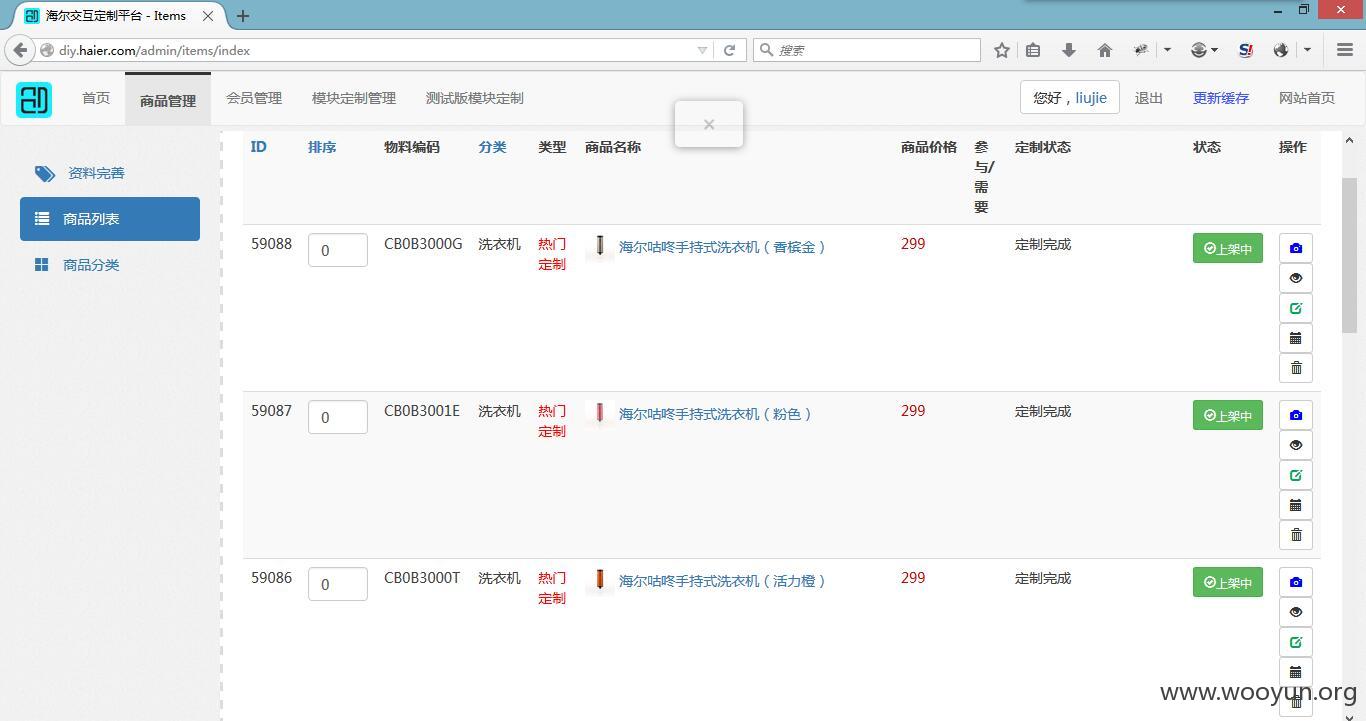
Task: Click sort order field for product 59087
Action: click(338, 417)
